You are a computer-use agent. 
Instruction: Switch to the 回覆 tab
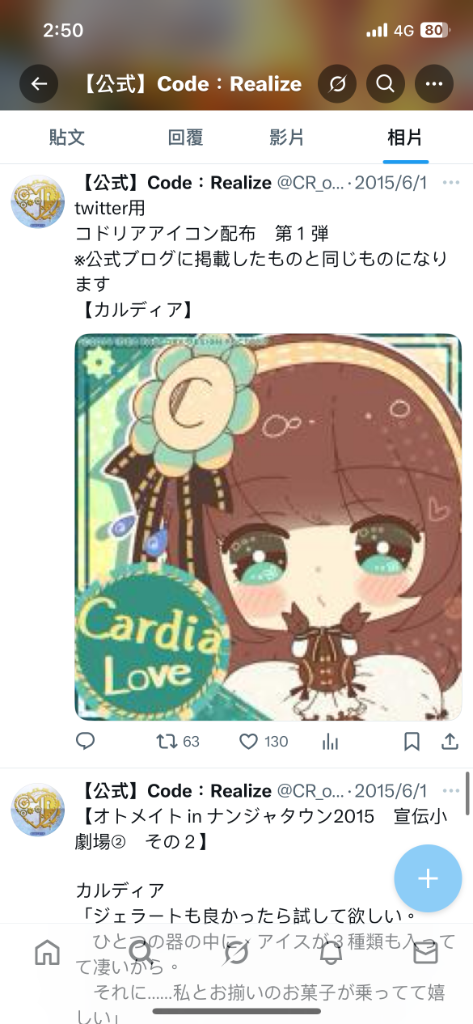tap(186, 137)
